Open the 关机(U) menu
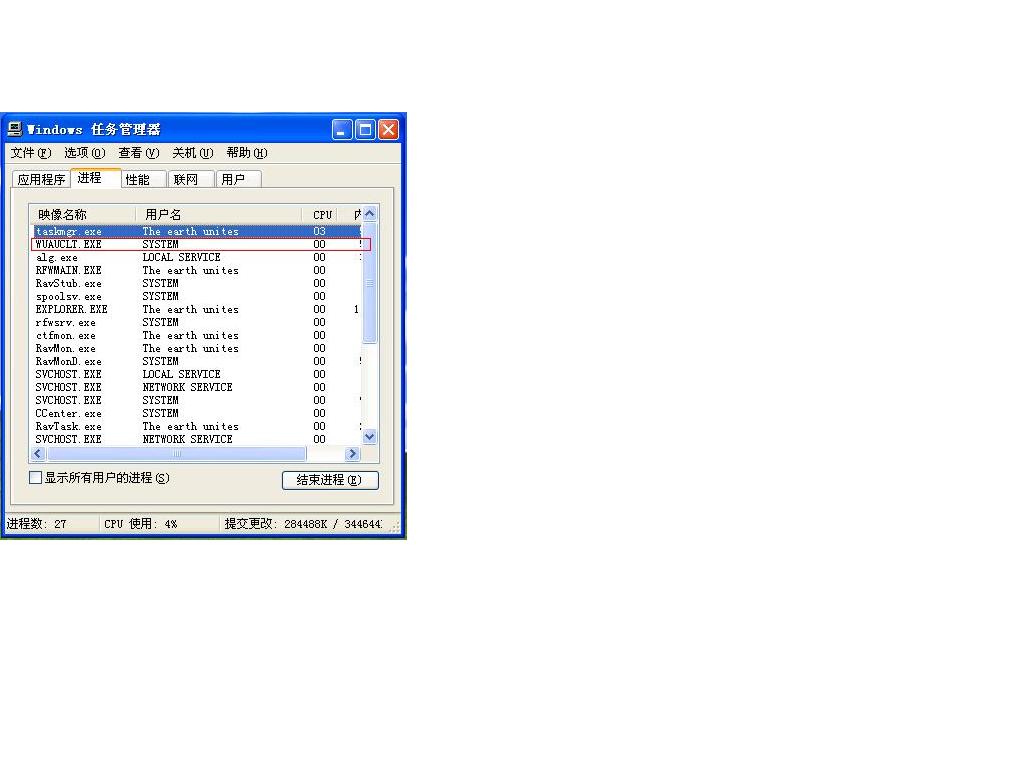1024x768 pixels. [193, 153]
